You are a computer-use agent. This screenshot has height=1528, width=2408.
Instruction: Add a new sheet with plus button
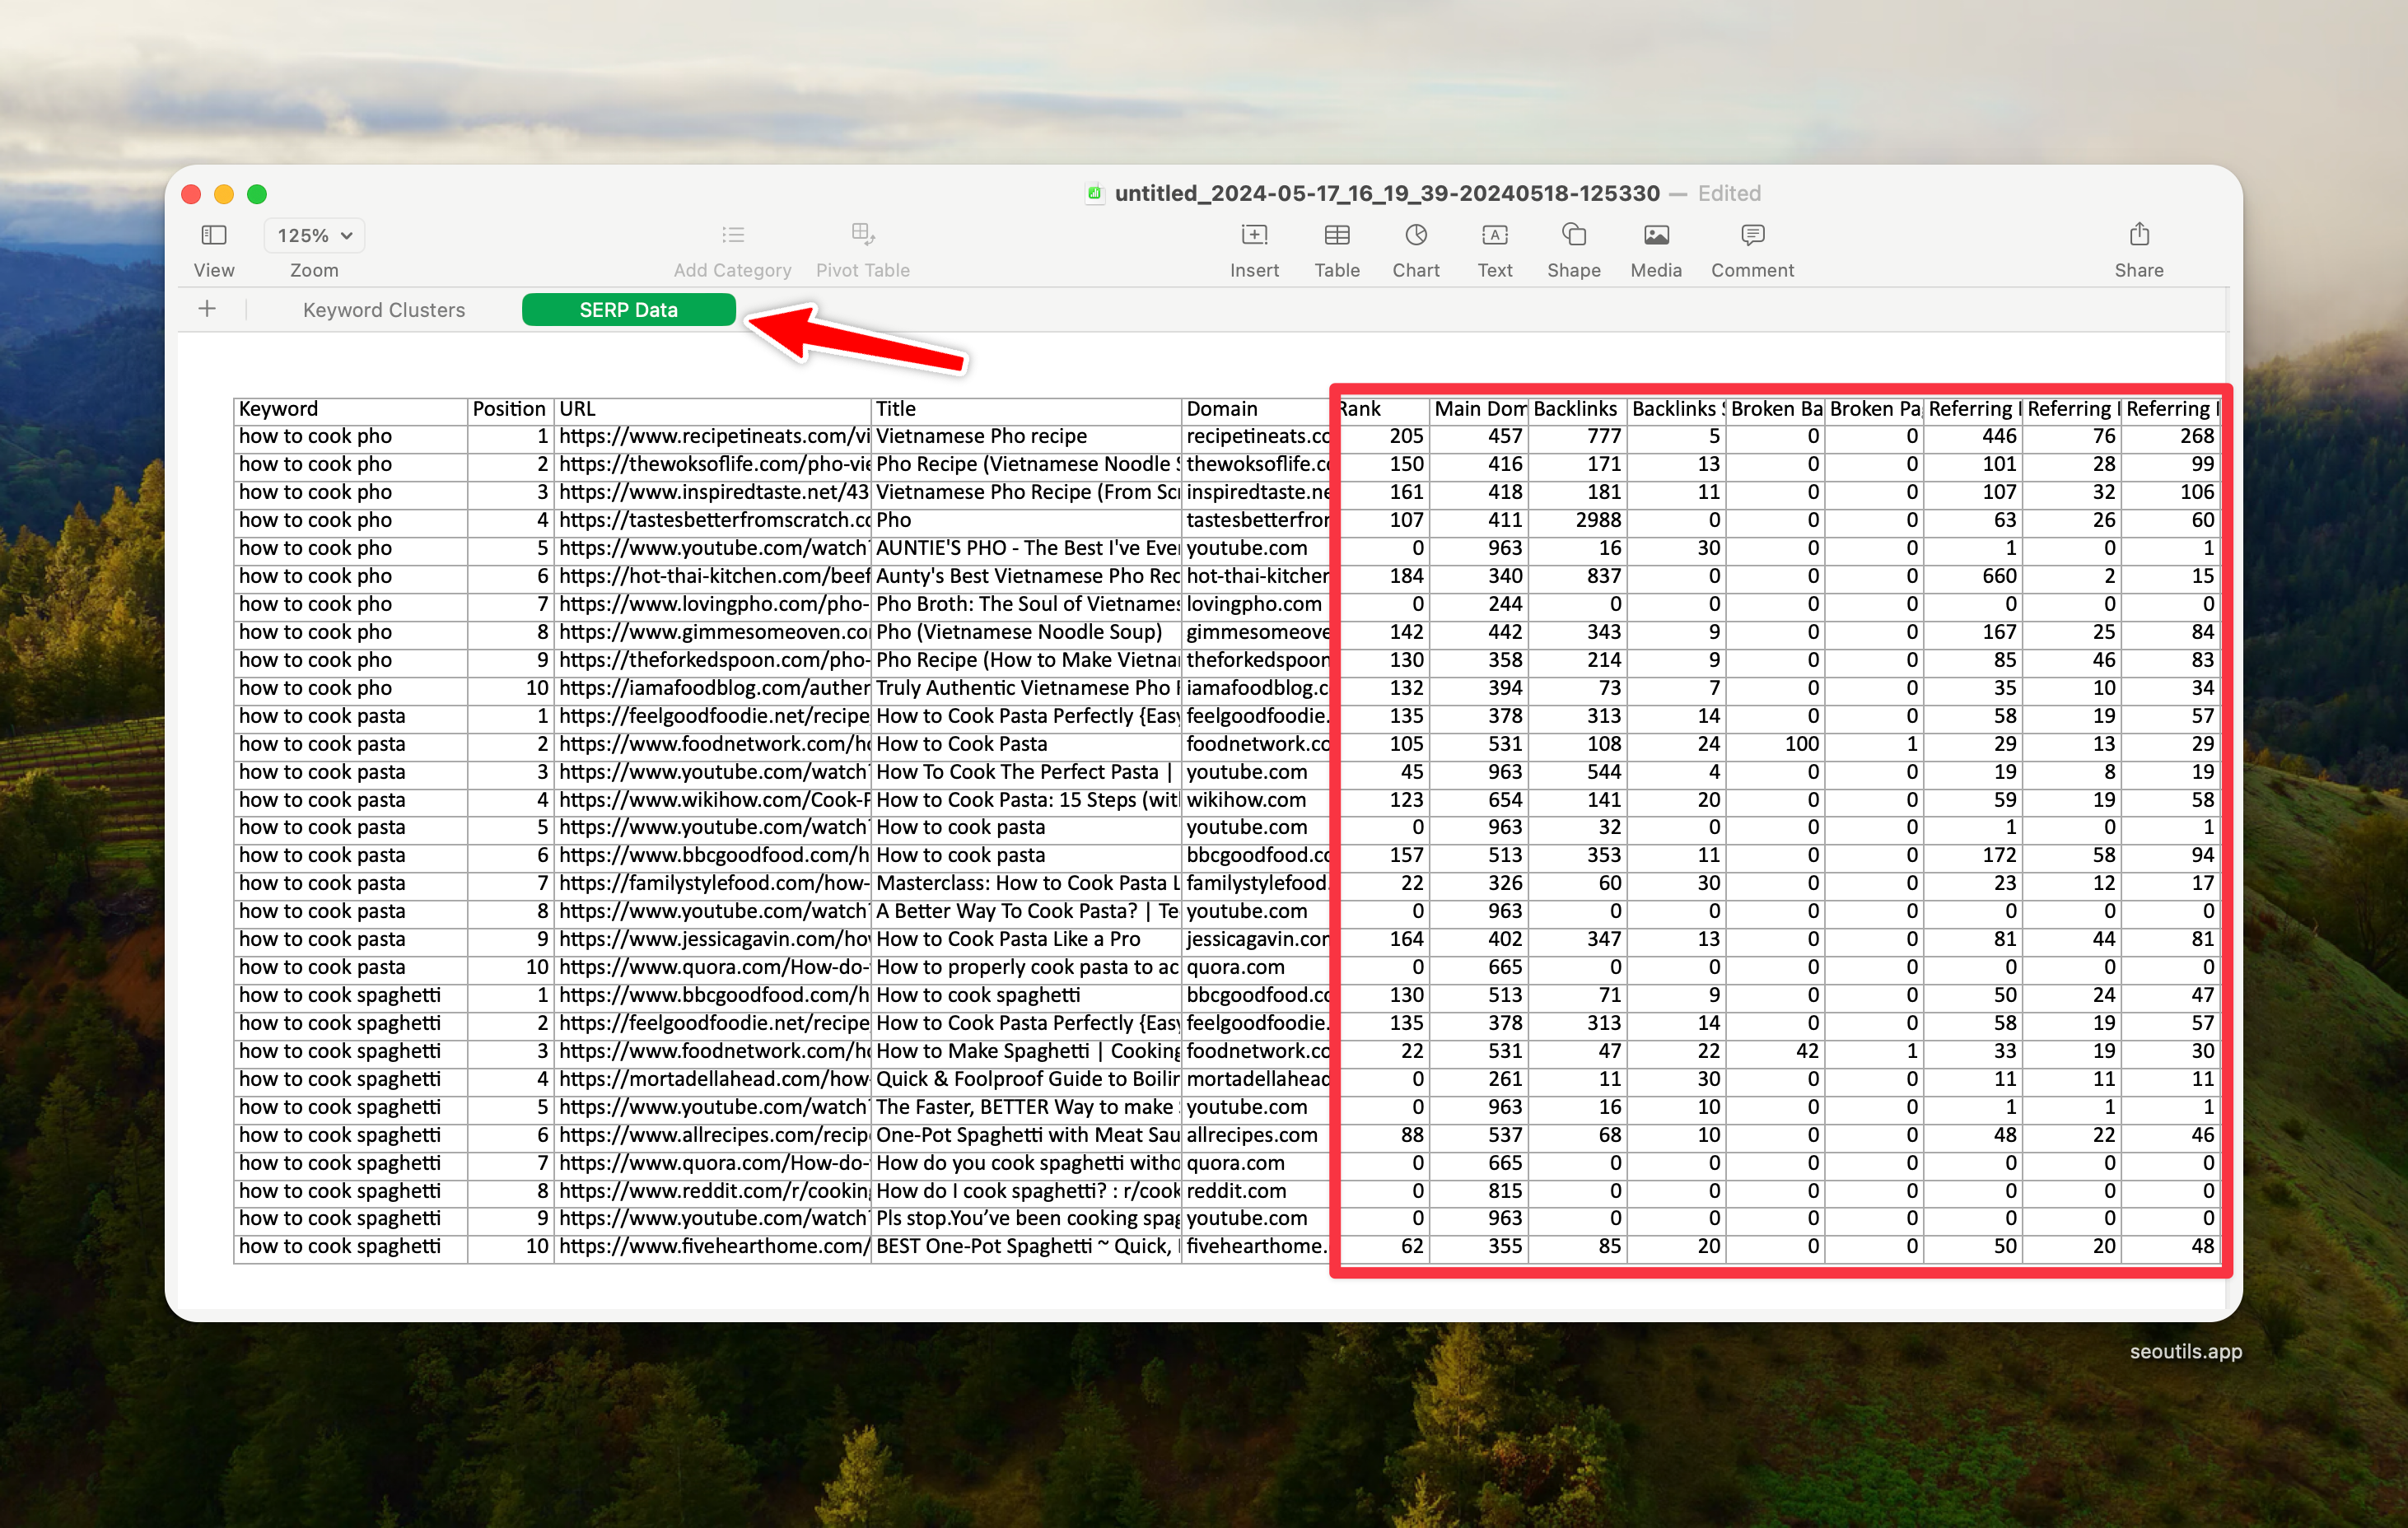pos(207,309)
